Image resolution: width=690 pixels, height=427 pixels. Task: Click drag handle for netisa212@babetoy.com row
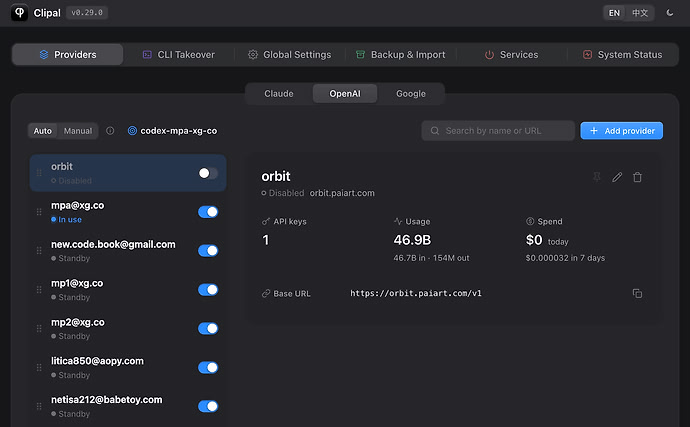tap(39, 406)
